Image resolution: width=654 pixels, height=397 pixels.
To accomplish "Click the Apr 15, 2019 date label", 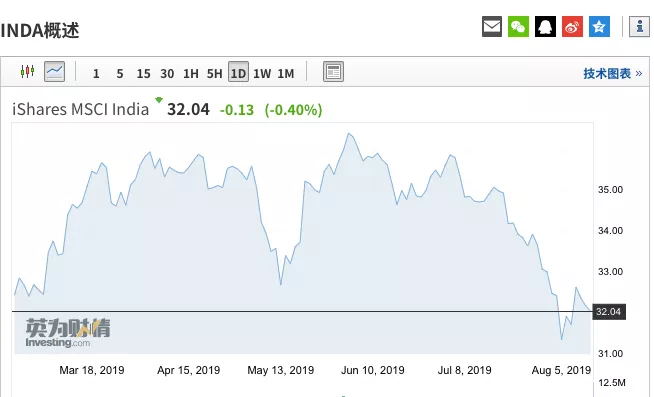I will tap(189, 370).
